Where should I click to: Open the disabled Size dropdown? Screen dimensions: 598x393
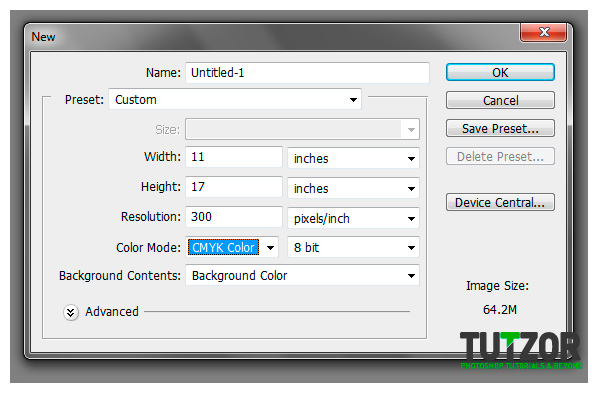click(x=302, y=129)
